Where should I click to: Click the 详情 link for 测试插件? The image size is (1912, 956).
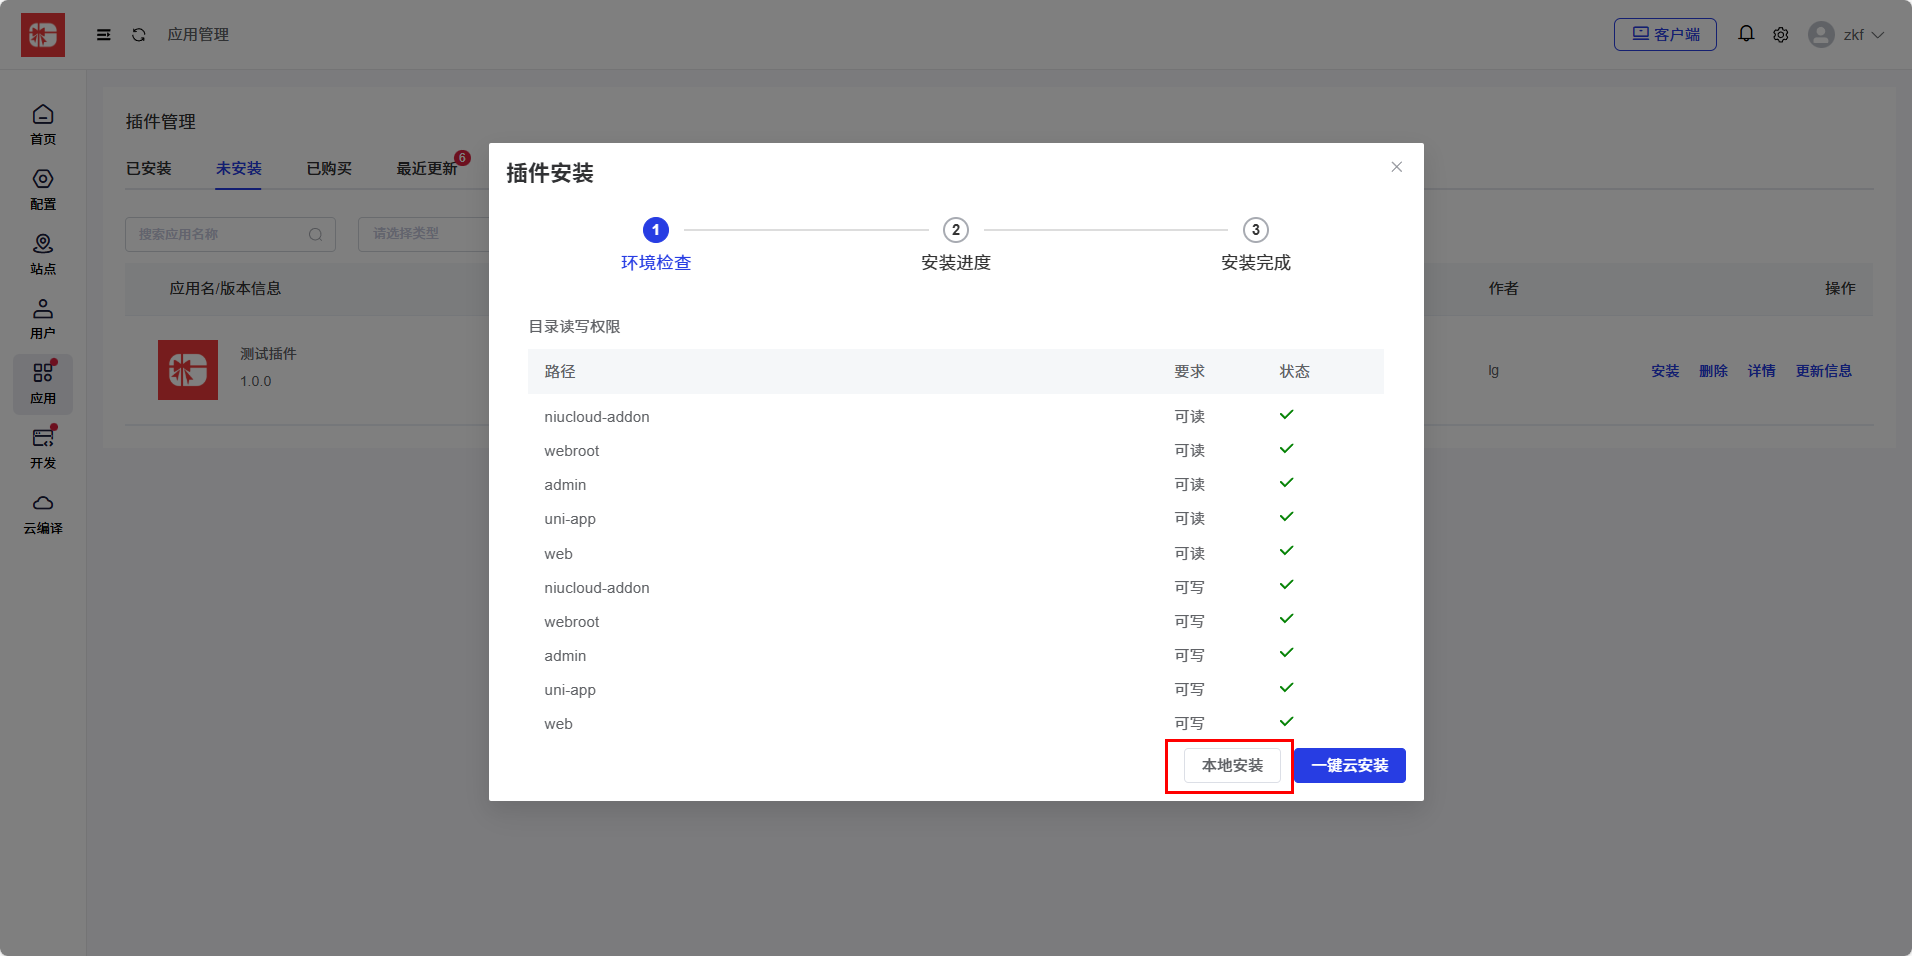[x=1761, y=371]
